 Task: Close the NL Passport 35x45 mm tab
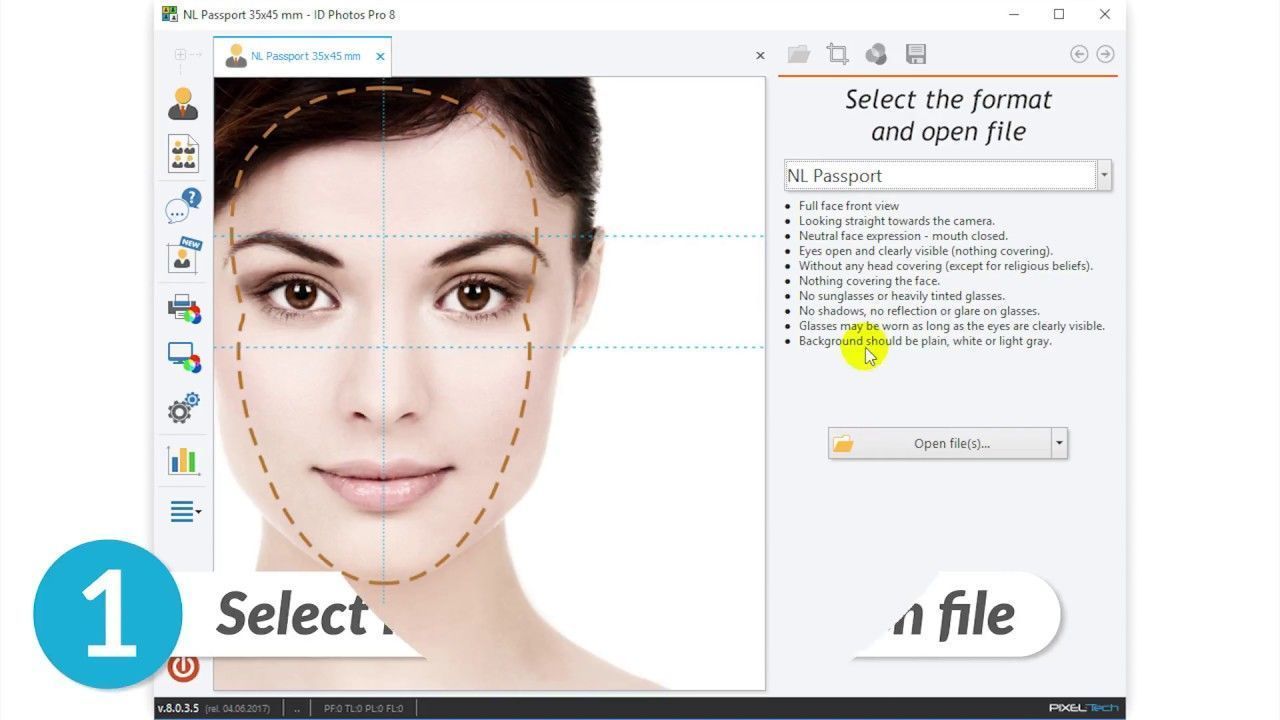coord(380,56)
